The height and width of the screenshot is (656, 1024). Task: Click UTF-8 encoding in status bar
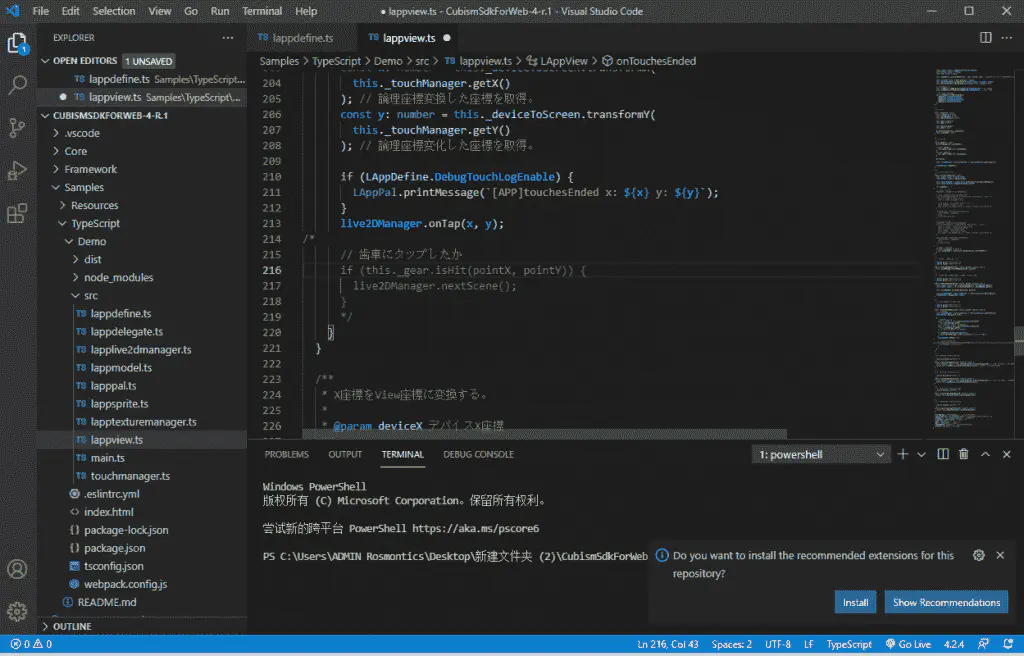(778, 644)
